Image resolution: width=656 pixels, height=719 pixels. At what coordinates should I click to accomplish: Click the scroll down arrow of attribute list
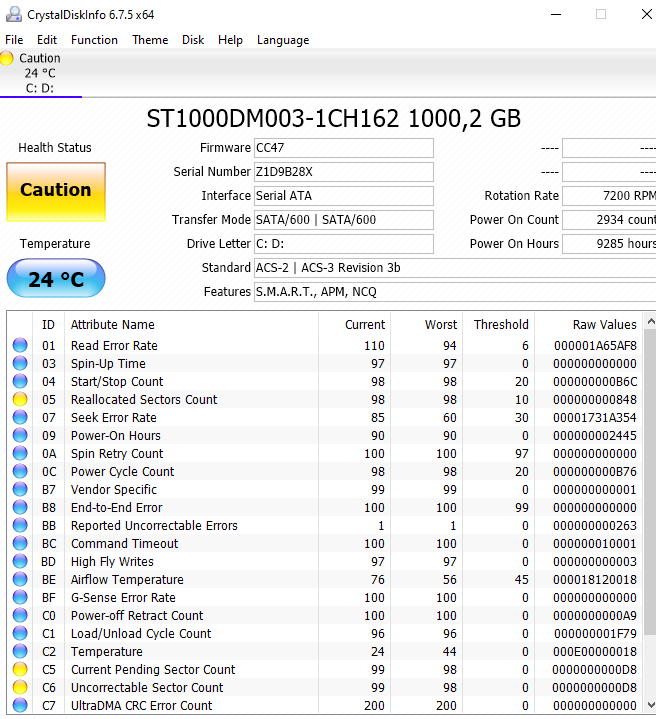tap(650, 705)
